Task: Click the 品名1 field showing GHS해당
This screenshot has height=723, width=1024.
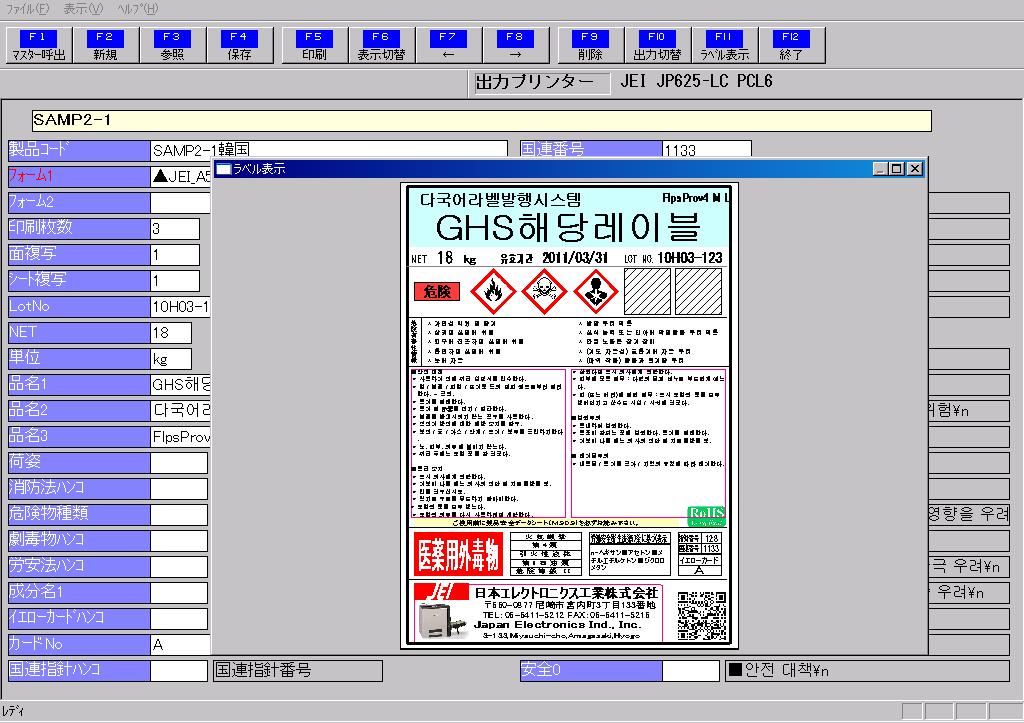Action: tap(180, 385)
